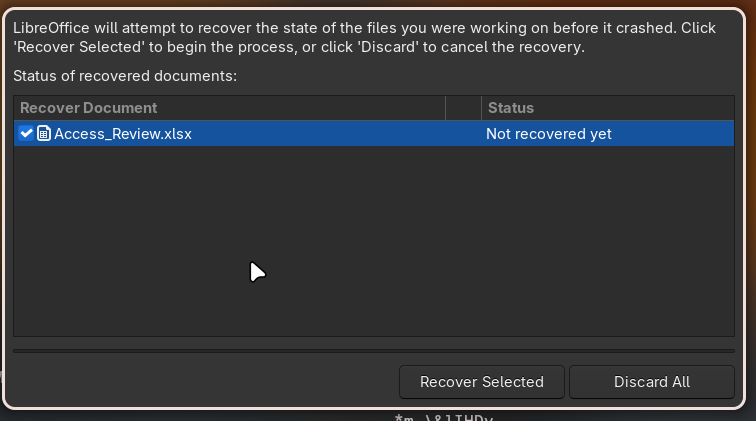Click the divider left of Status header
This screenshot has width=756, height=421.
(480, 108)
